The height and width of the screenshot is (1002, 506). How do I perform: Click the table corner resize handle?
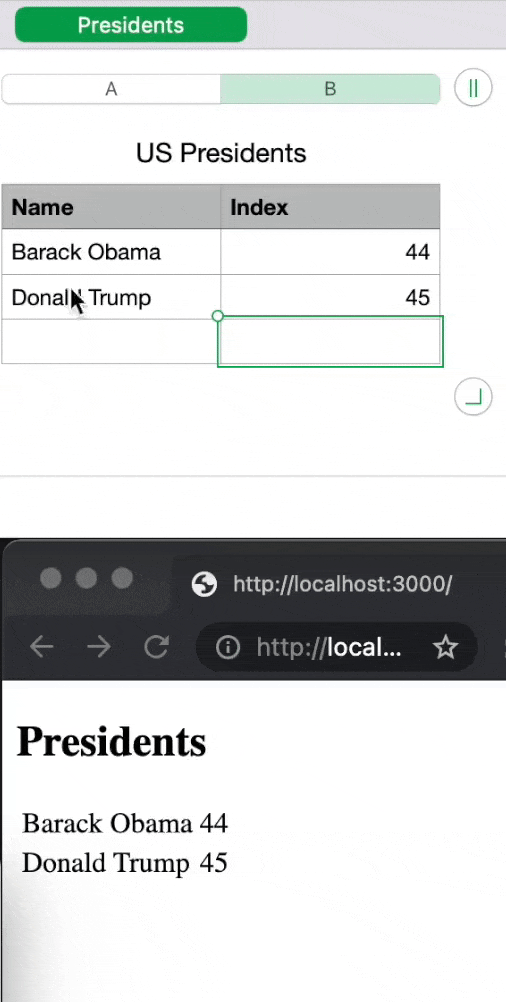click(x=473, y=397)
